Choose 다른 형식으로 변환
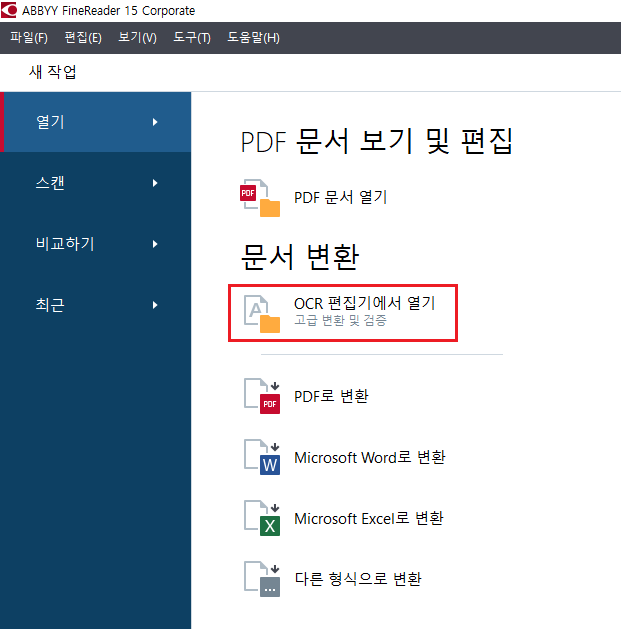621x629 pixels. click(x=358, y=579)
